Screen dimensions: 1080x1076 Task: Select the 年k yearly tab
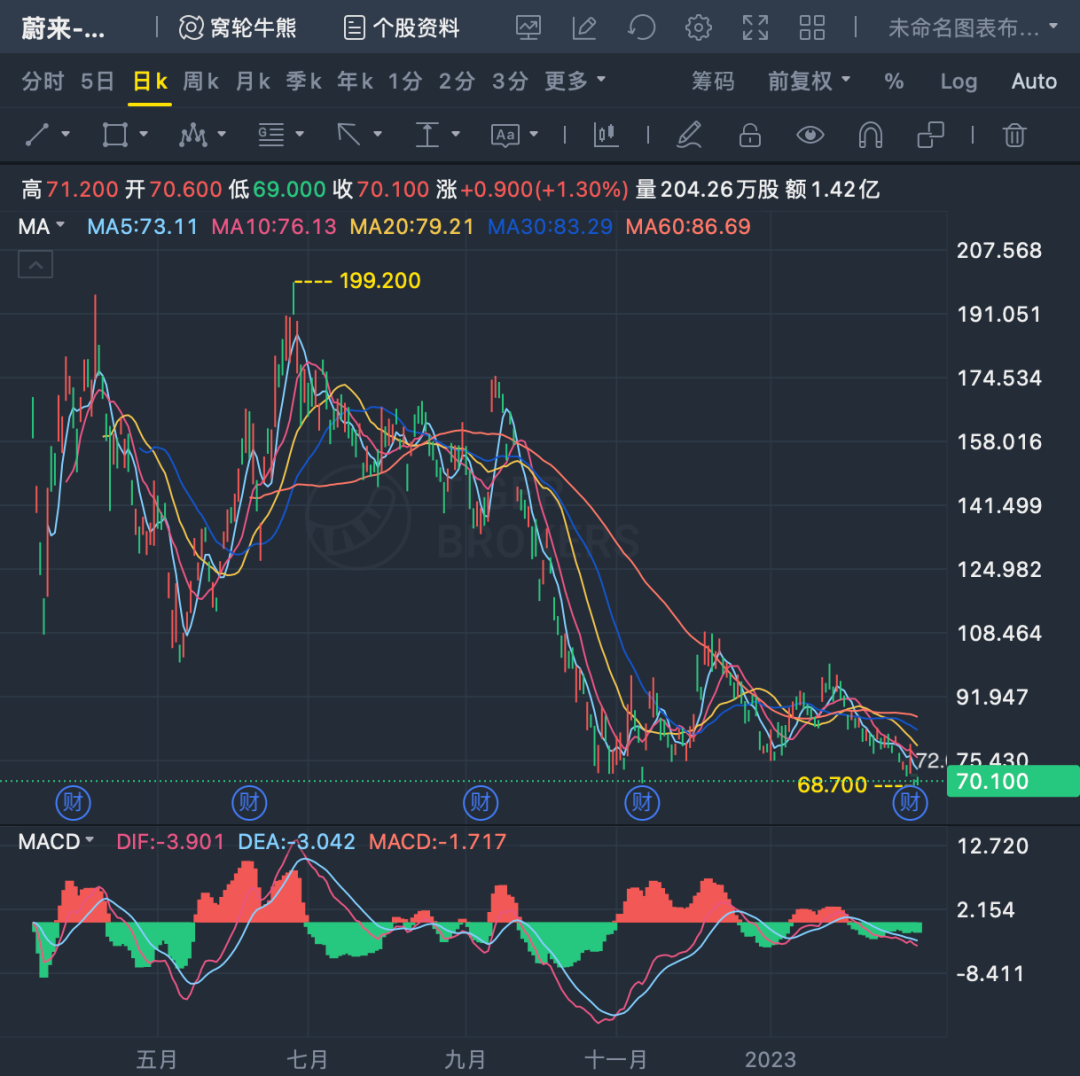(355, 81)
